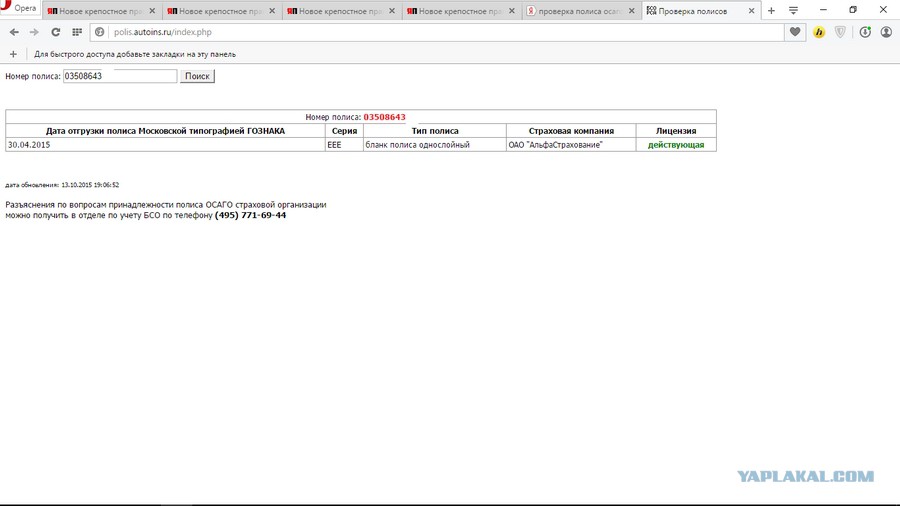Minimize the Opera window
Image resolution: width=900 pixels, height=506 pixels.
(x=823, y=10)
